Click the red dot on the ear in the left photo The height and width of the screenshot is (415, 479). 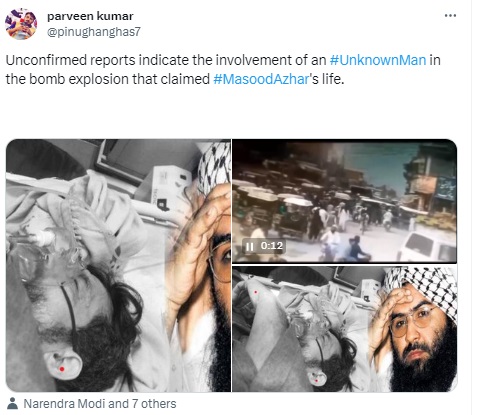(62, 369)
